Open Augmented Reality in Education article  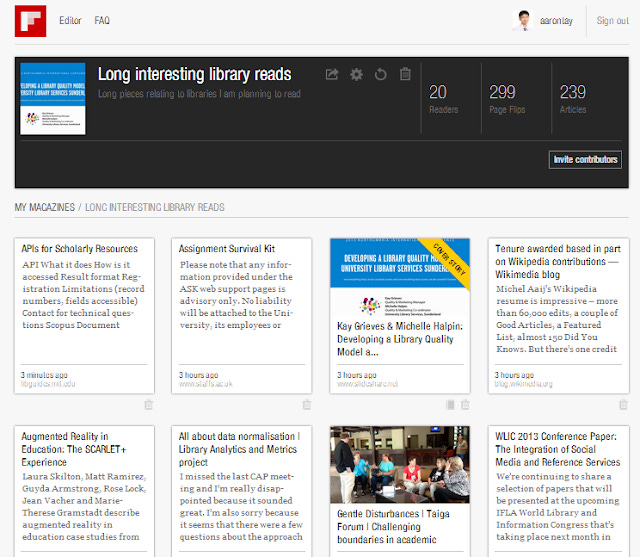pyautogui.click(x=74, y=449)
